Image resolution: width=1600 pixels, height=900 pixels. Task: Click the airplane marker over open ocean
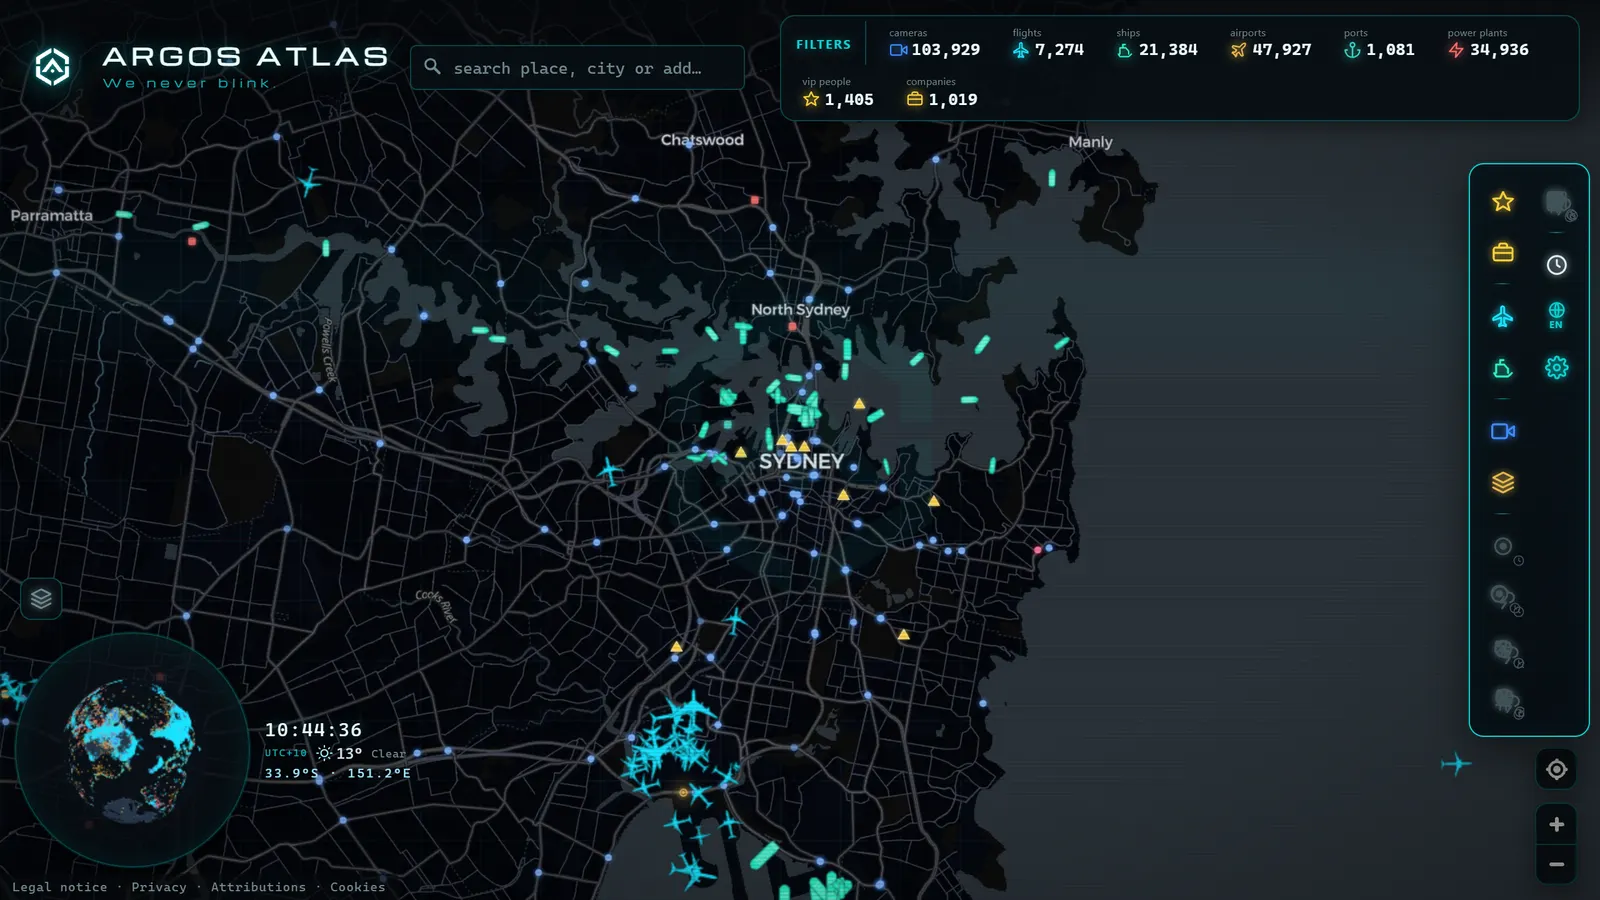coord(1456,764)
